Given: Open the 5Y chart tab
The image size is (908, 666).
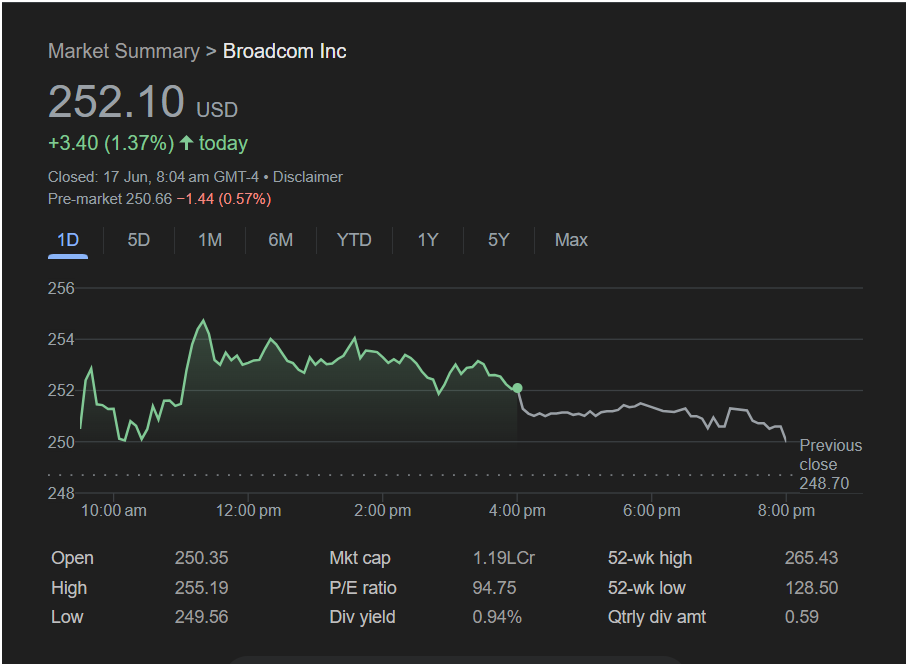Looking at the screenshot, I should (499, 240).
